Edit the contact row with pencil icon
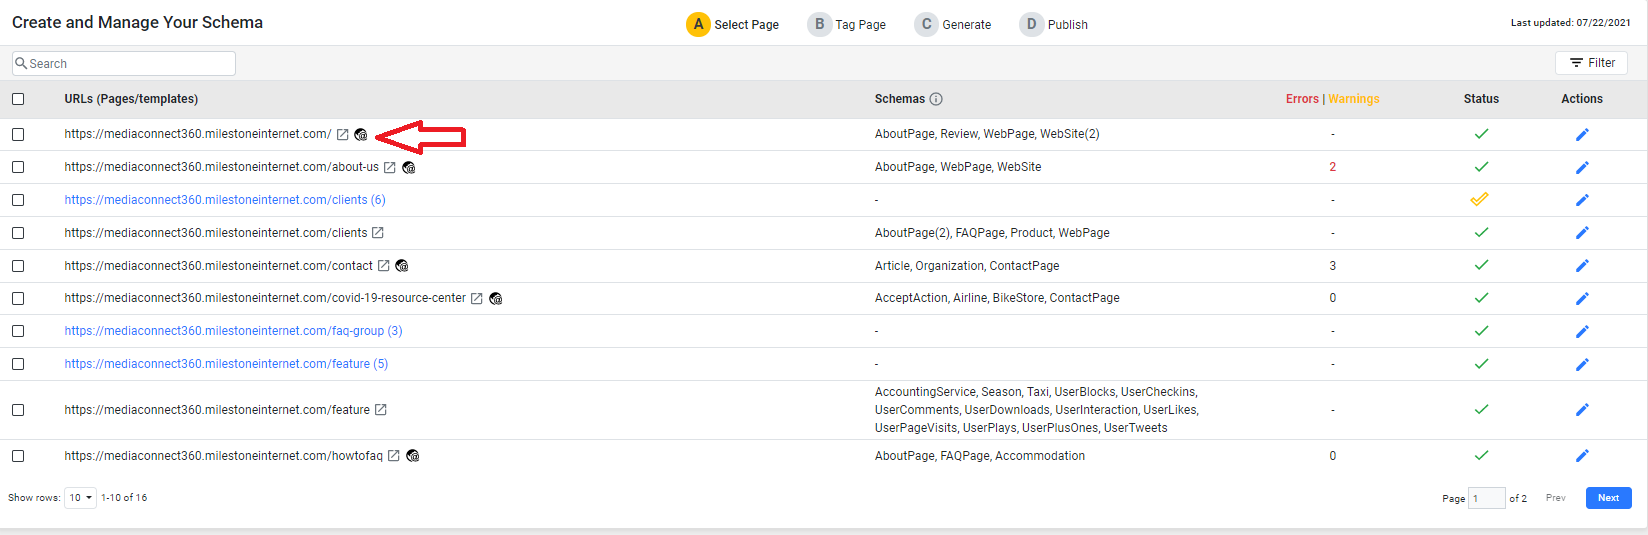 pos(1582,266)
